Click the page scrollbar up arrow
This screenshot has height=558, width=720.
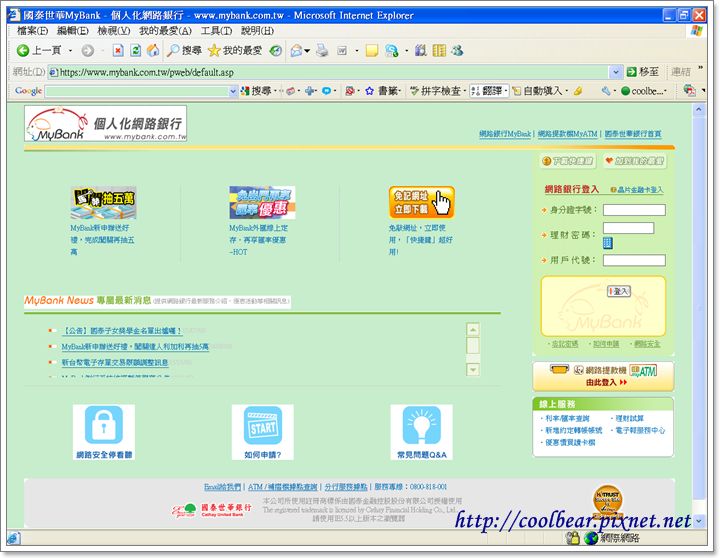(x=698, y=110)
